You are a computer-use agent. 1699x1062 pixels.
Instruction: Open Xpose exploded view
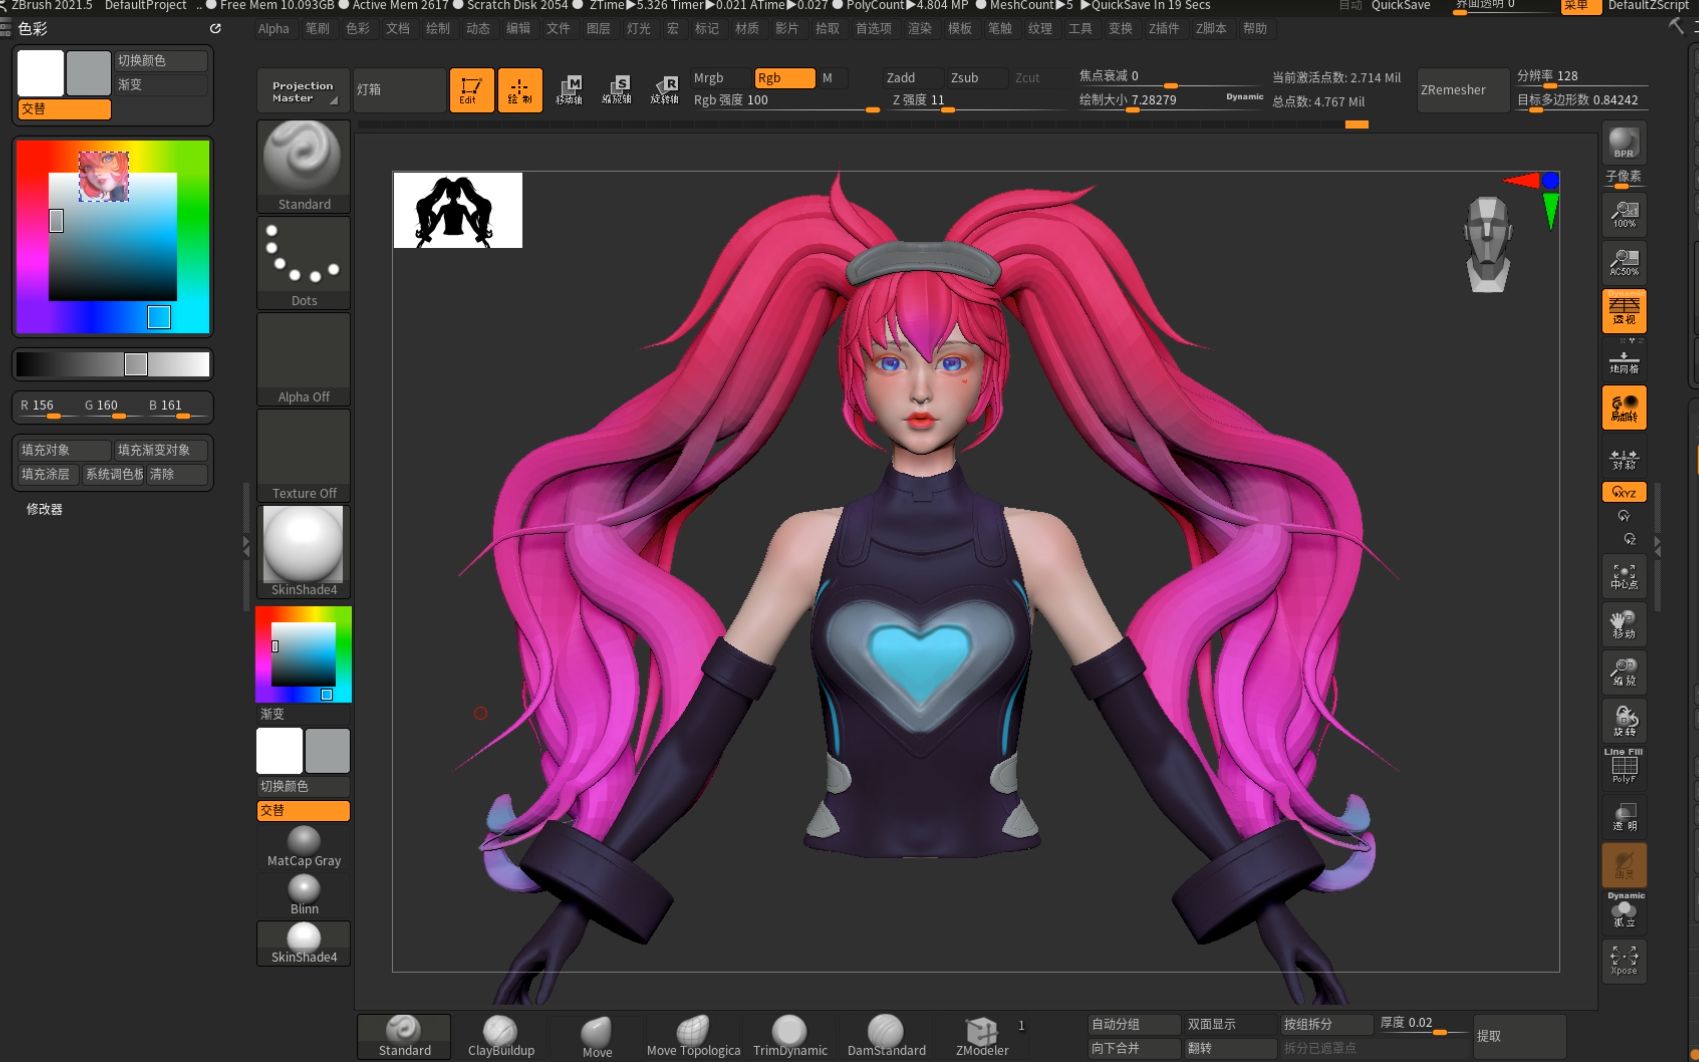(1624, 960)
